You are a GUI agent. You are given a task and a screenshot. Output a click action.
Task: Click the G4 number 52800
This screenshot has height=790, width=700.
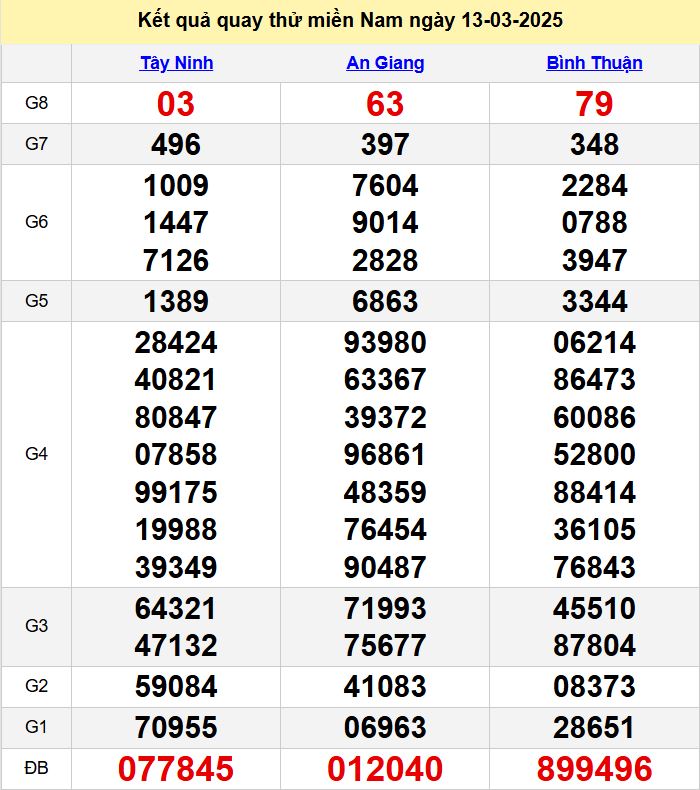594,454
